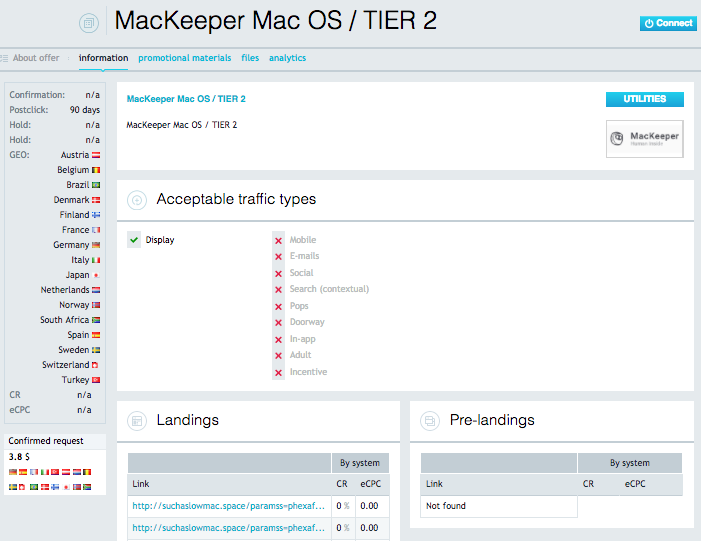701x541 pixels.
Task: Click the 3.8 $ confirmed request value
Action: point(19,457)
